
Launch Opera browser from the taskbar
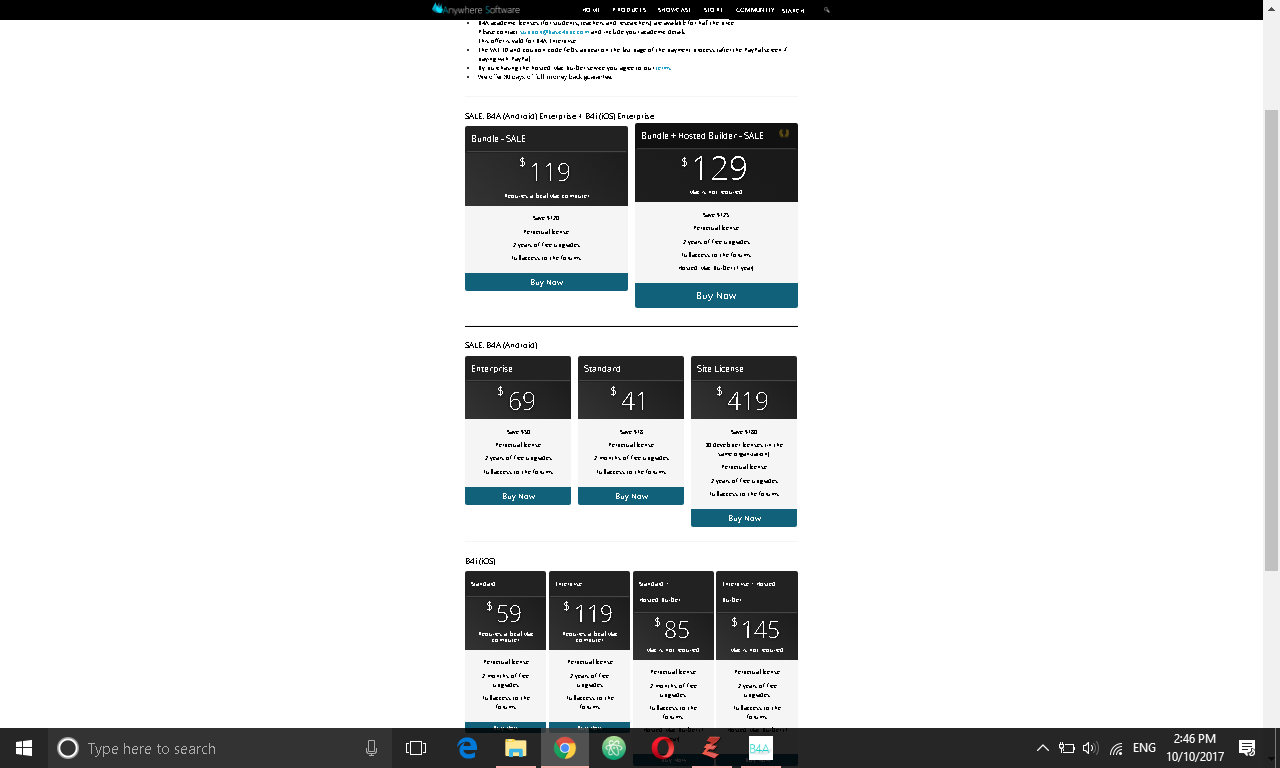pos(662,748)
